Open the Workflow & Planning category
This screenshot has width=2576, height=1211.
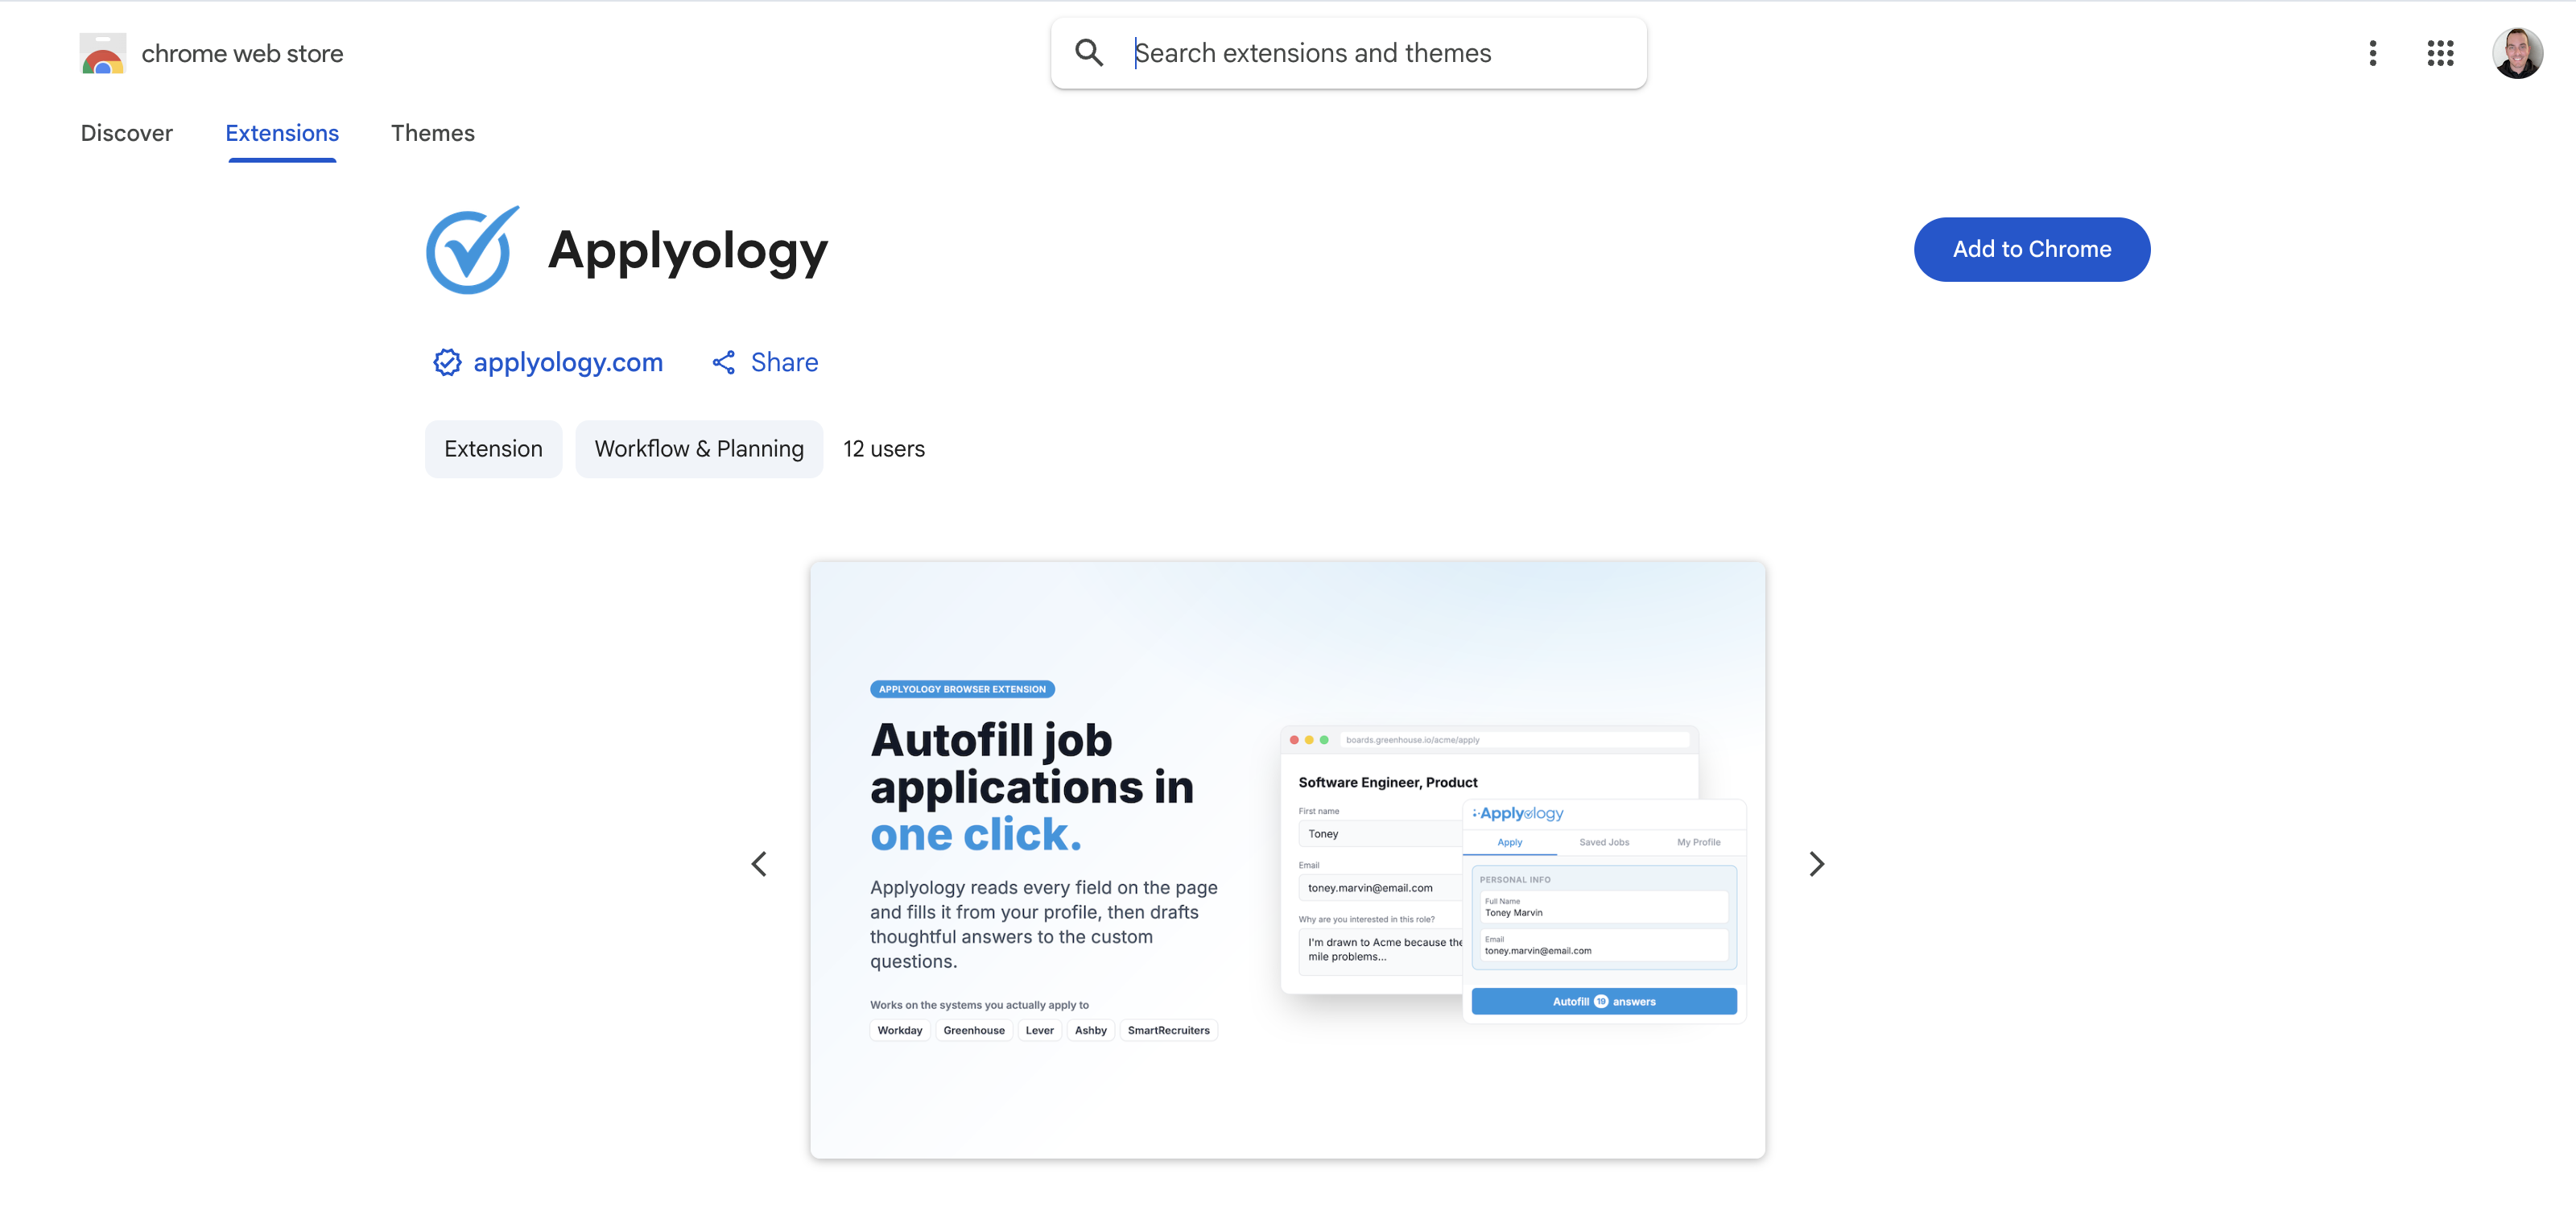(x=699, y=449)
